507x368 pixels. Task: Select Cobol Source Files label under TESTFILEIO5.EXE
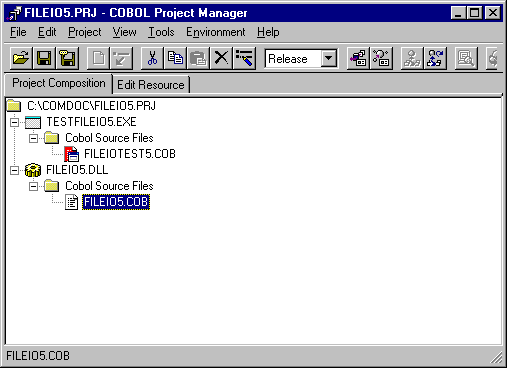[109, 138]
